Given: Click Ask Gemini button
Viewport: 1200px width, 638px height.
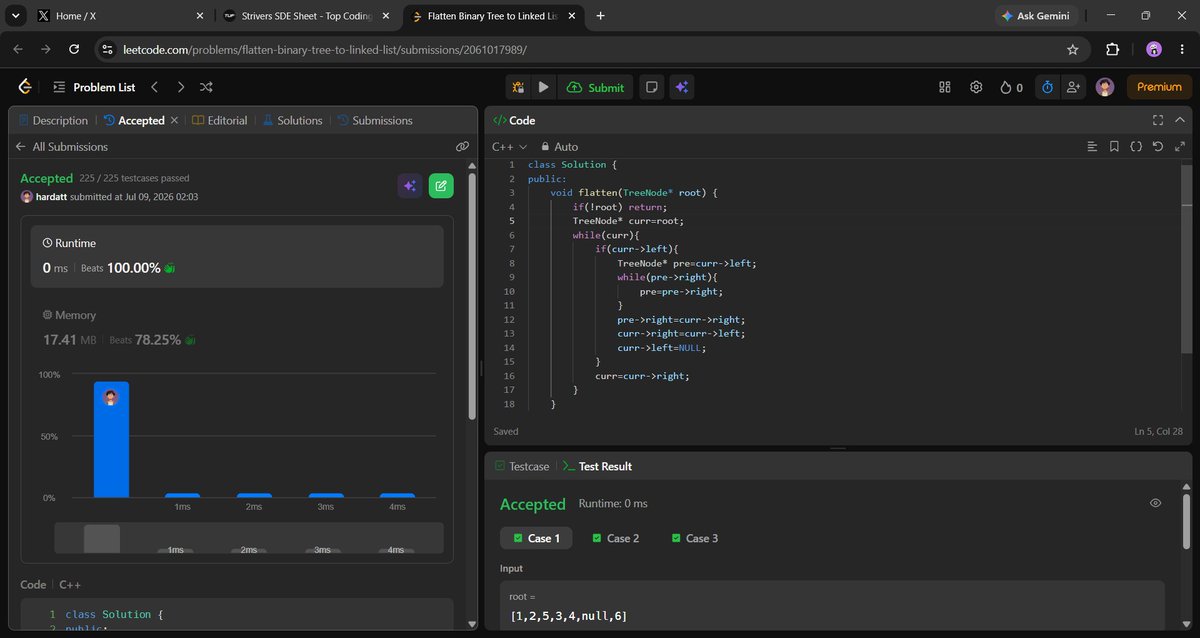Looking at the screenshot, I should [1036, 16].
